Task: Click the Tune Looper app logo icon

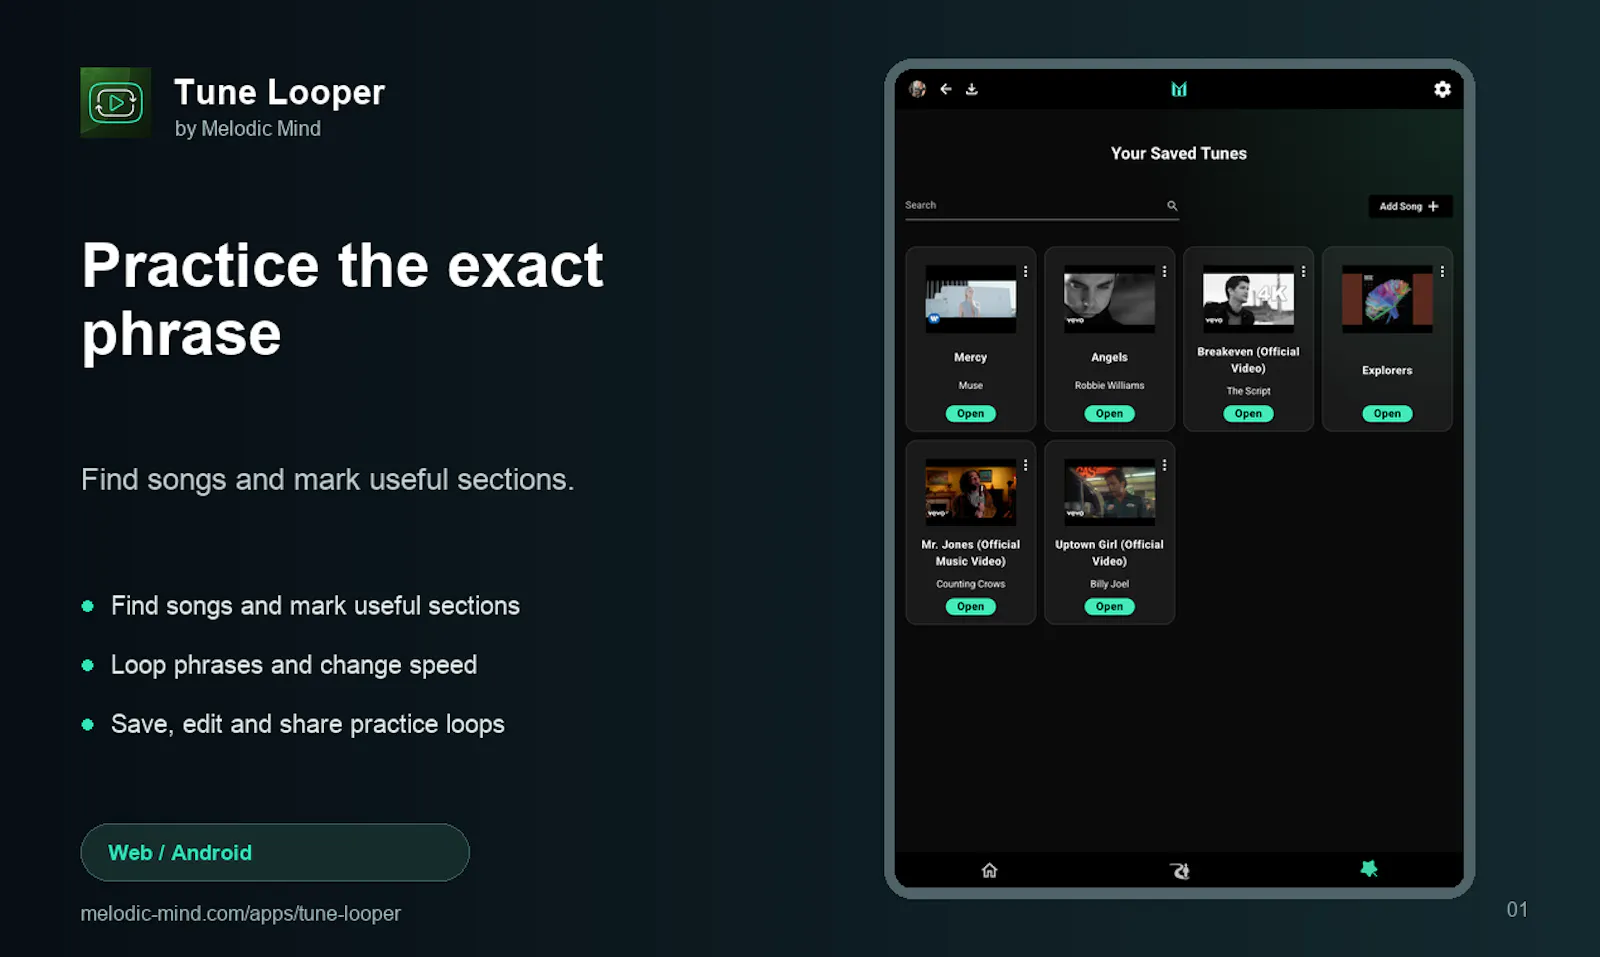Action: (116, 103)
